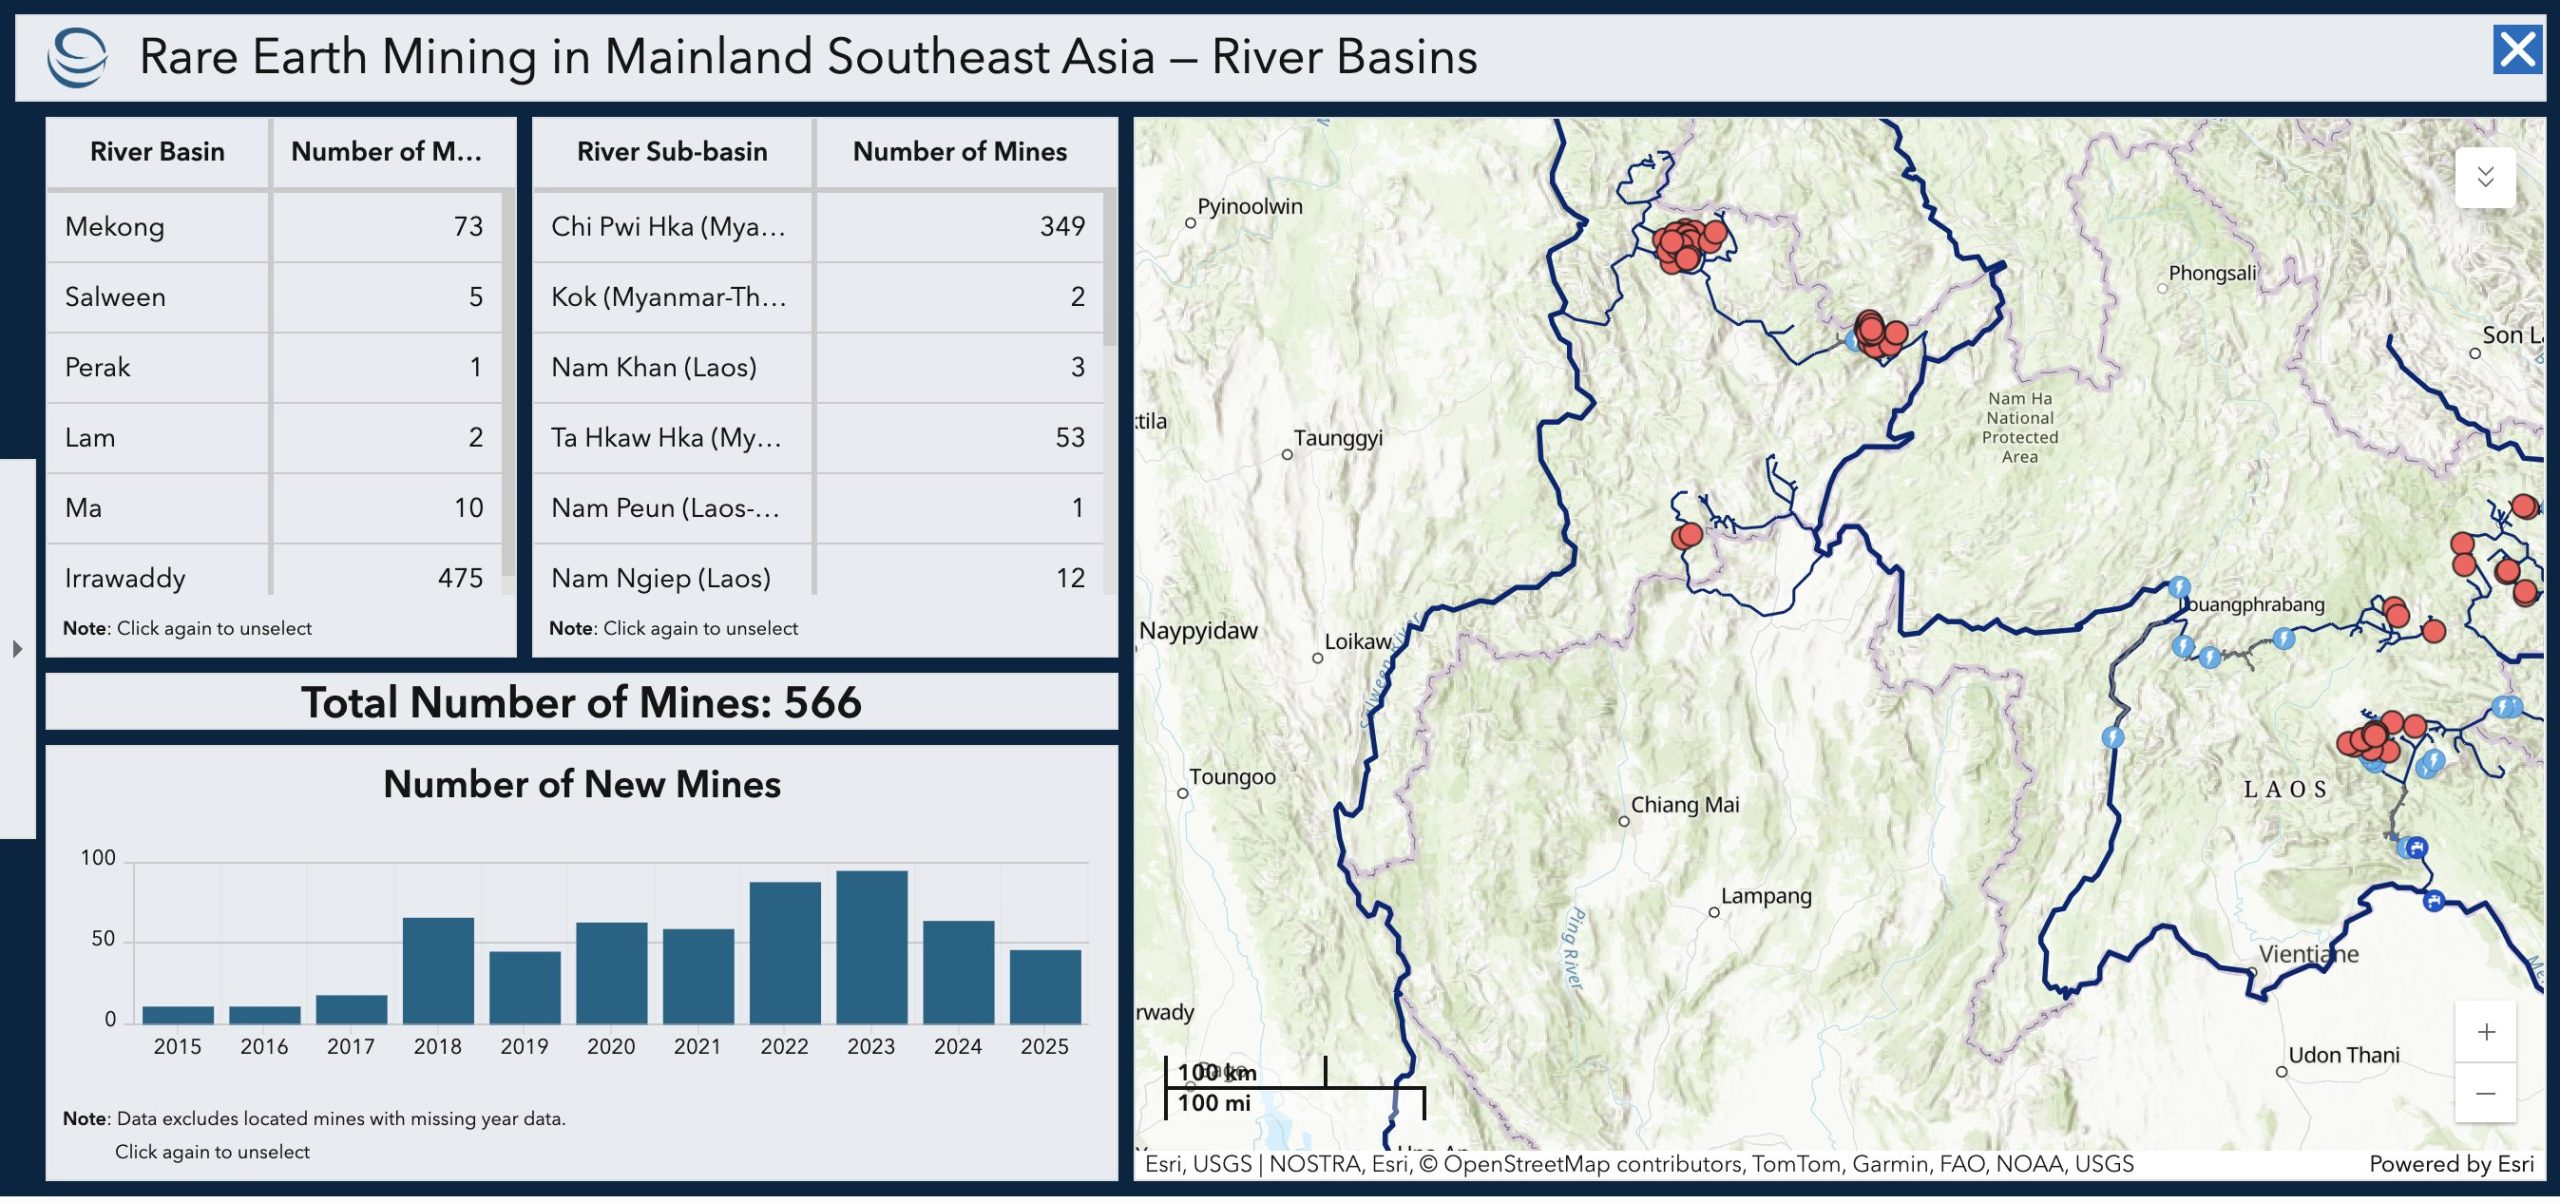Click the River Sub-basin column header
Screen dimensions: 2560x1203
672,152
